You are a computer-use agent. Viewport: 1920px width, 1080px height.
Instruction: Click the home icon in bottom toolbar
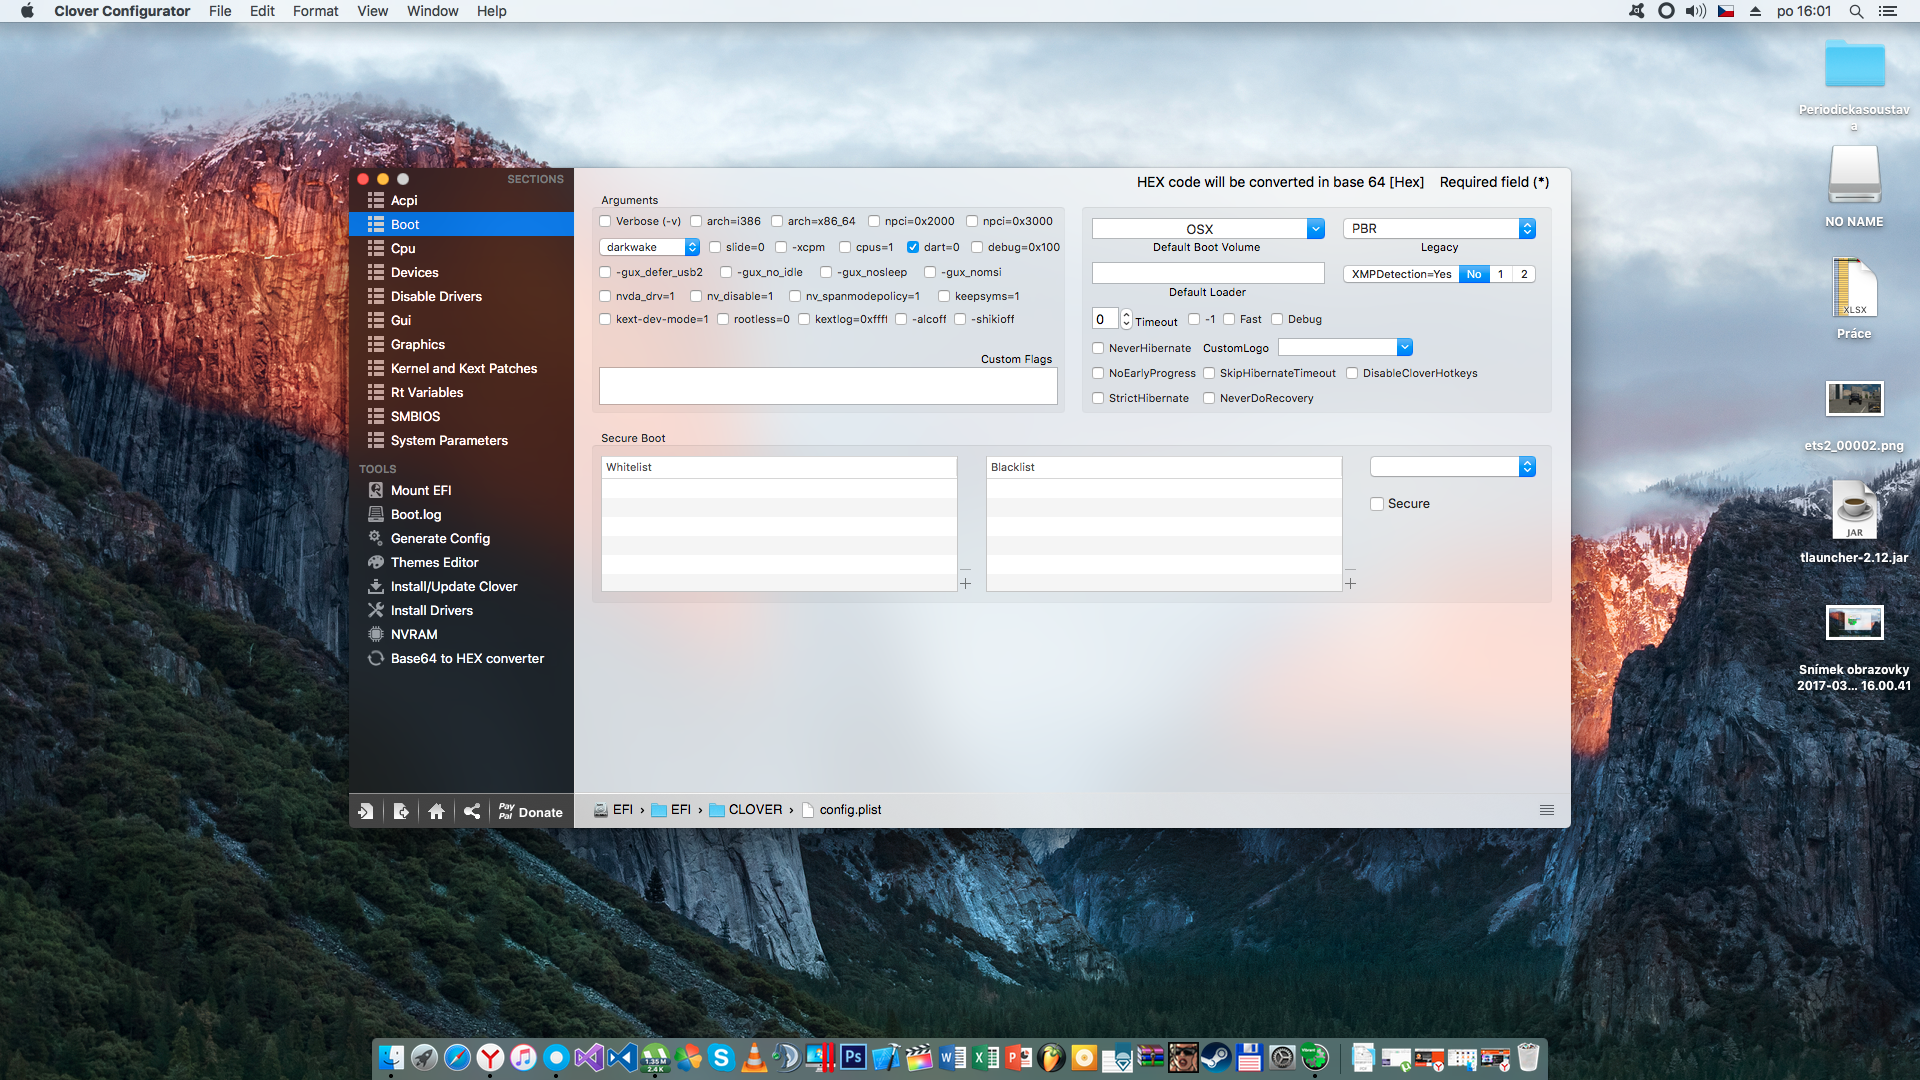436,811
